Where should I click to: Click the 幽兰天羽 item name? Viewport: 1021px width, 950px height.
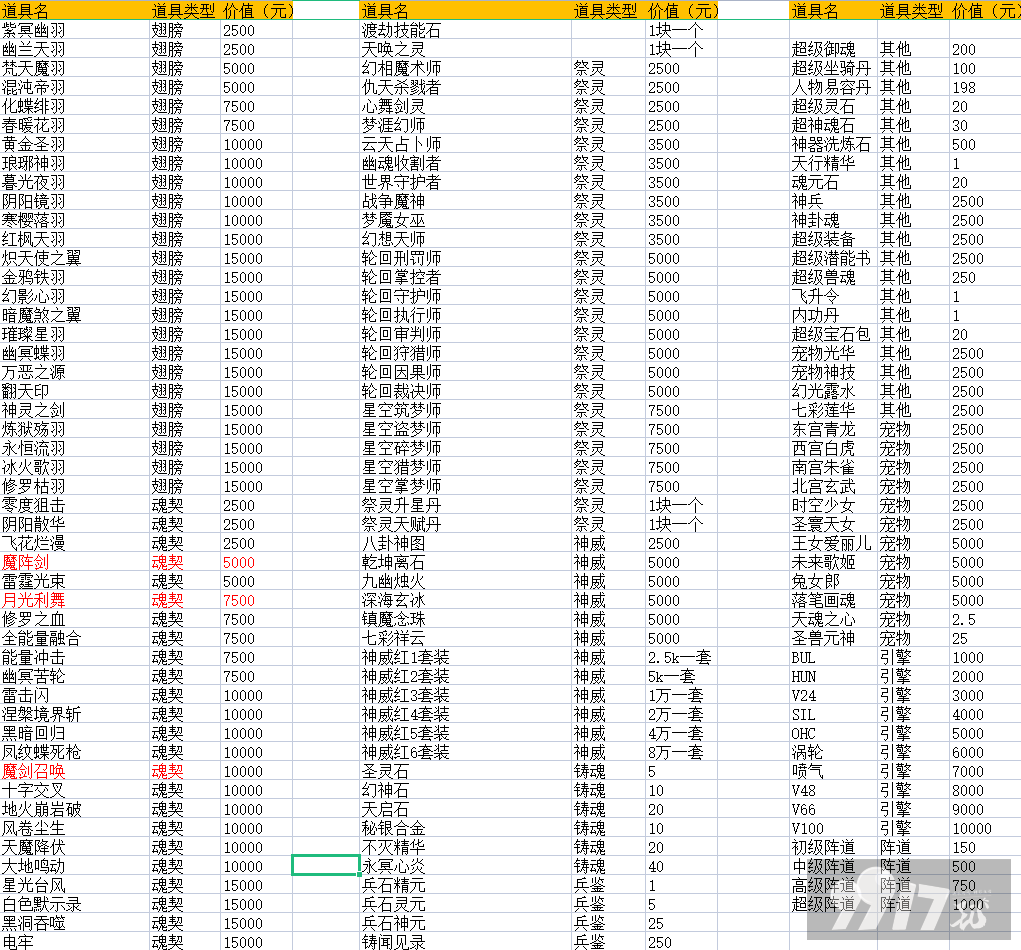tap(34, 49)
